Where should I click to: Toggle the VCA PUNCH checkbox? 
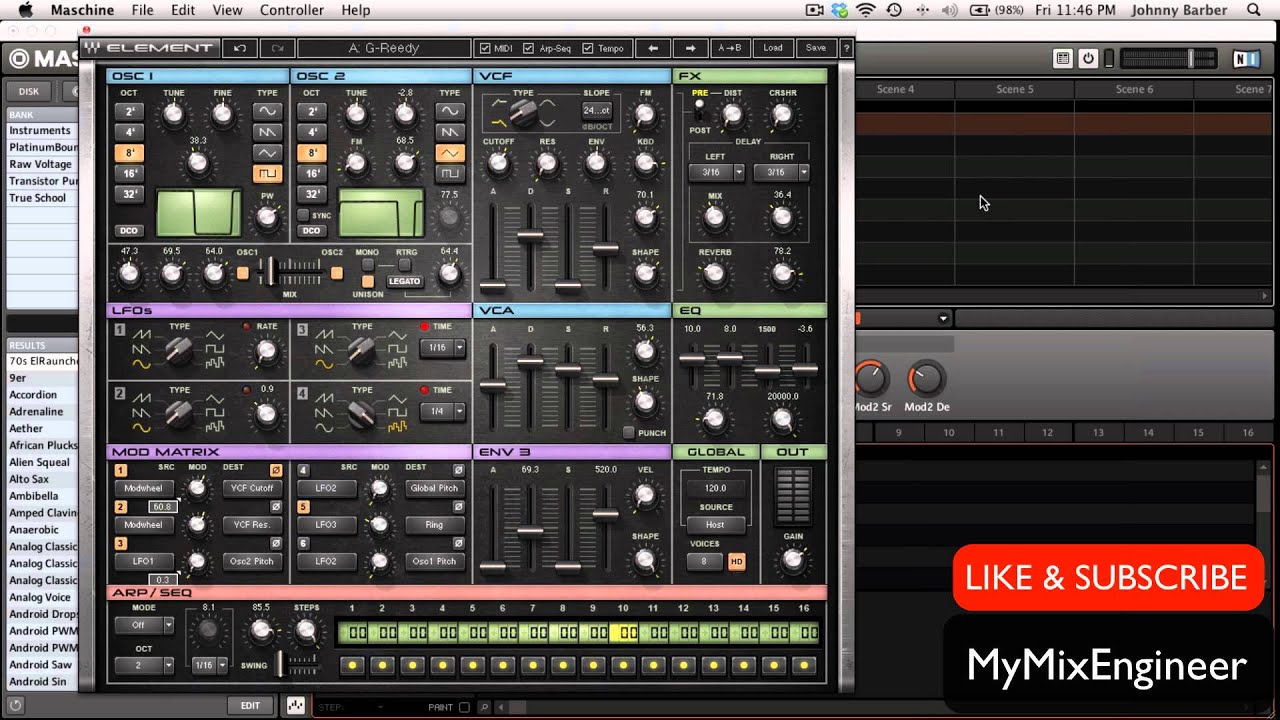(628, 433)
